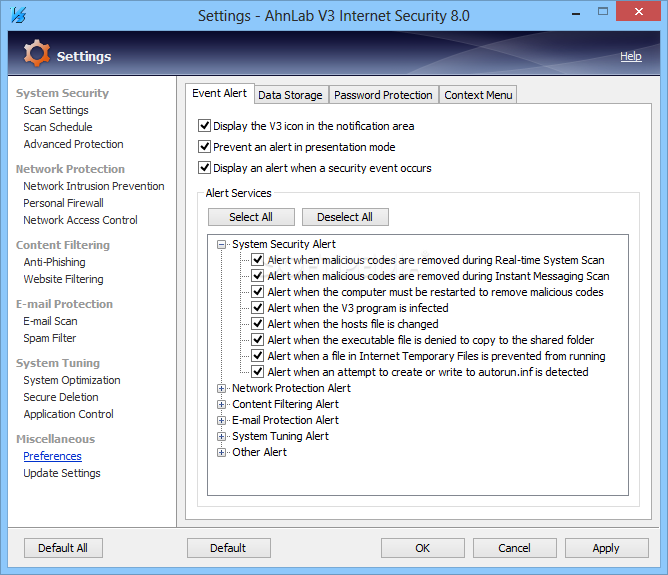Open Secure Deletion settings
Viewport: 668px width, 575px height.
(x=61, y=397)
